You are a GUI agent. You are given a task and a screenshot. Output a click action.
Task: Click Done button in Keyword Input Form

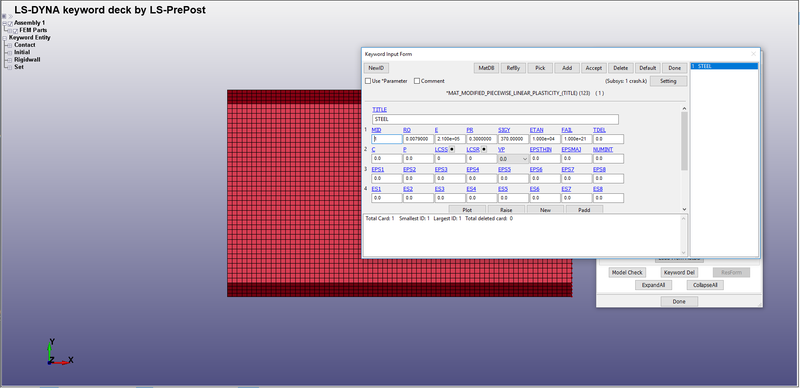pyautogui.click(x=674, y=68)
